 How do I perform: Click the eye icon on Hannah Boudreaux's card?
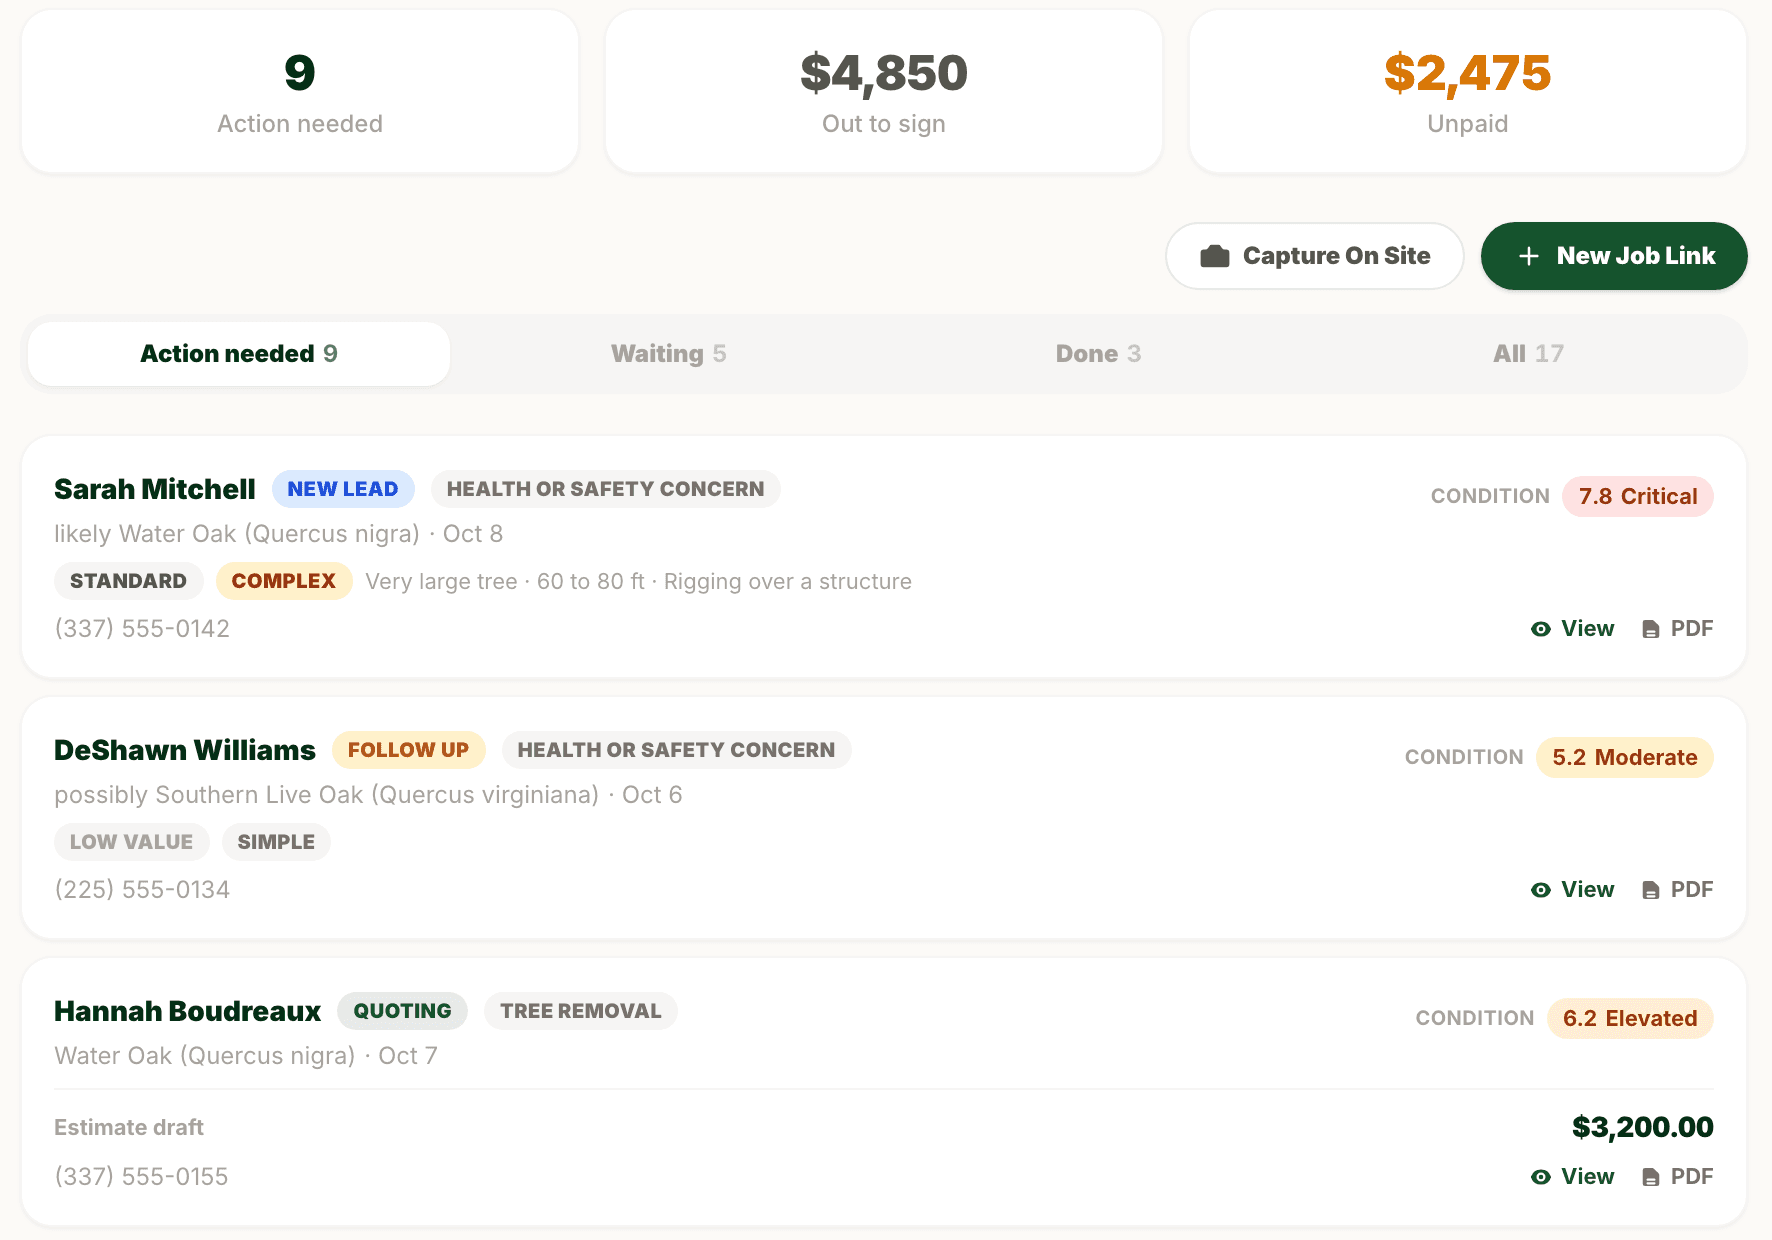tap(1541, 1177)
